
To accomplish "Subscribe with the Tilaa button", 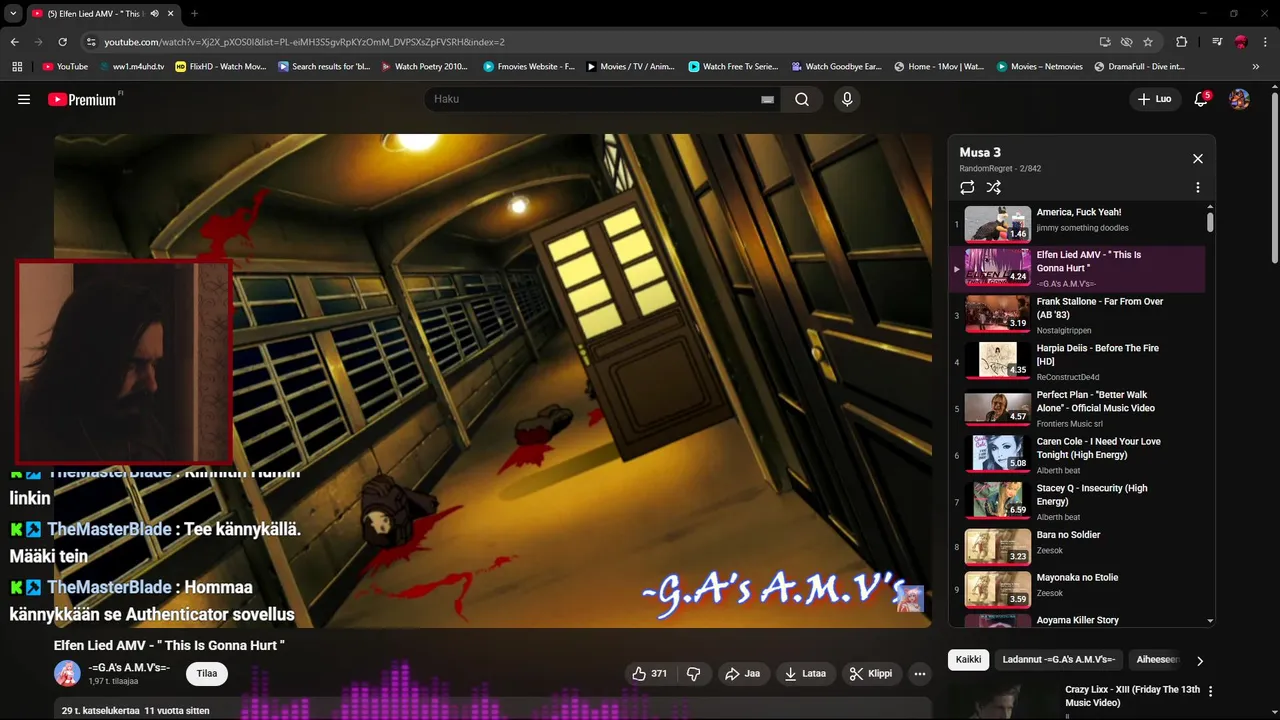I will tap(207, 673).
